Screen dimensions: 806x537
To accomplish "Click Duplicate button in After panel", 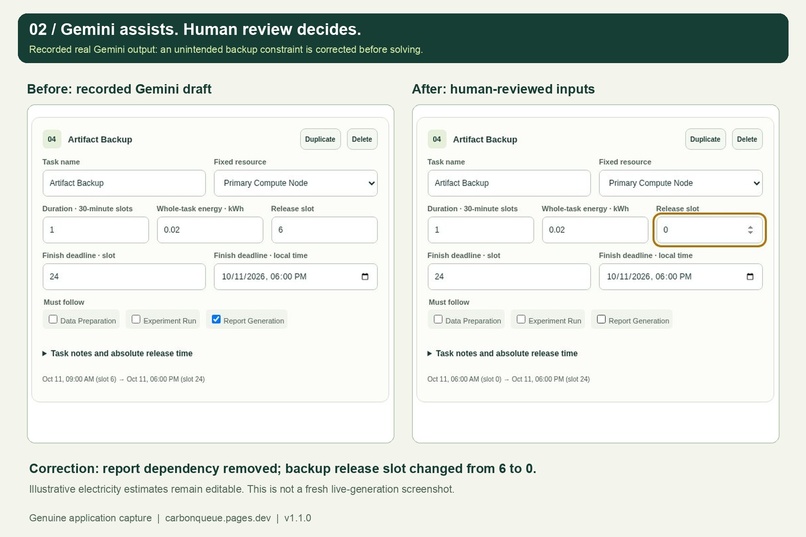I will click(705, 139).
